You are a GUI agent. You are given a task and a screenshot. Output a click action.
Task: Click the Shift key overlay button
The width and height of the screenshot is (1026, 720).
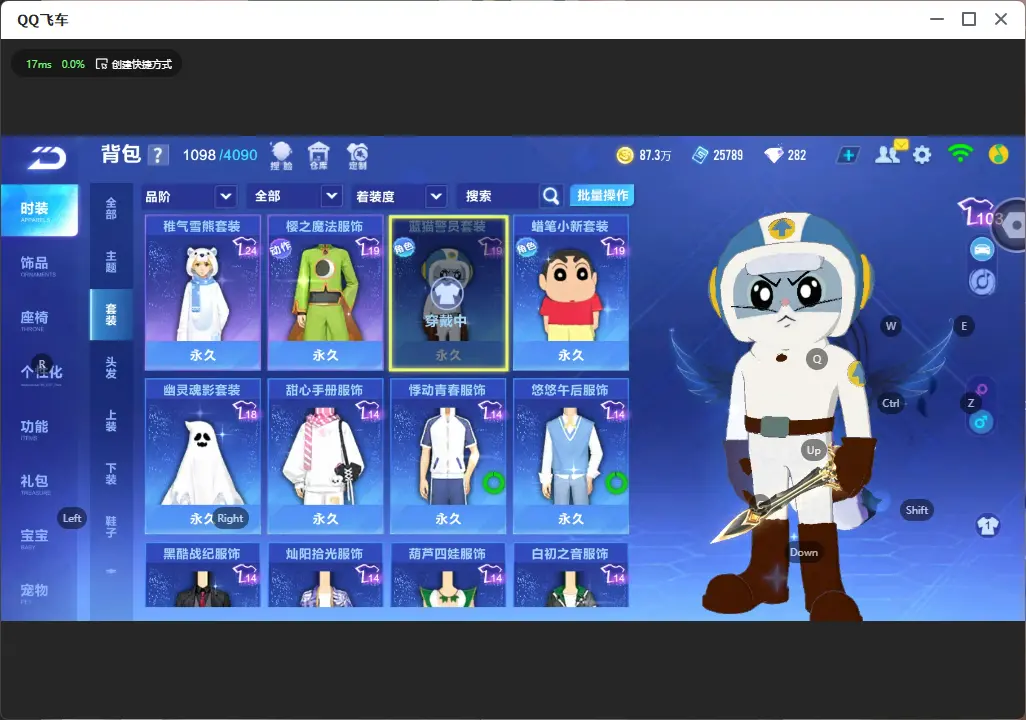[x=916, y=510]
